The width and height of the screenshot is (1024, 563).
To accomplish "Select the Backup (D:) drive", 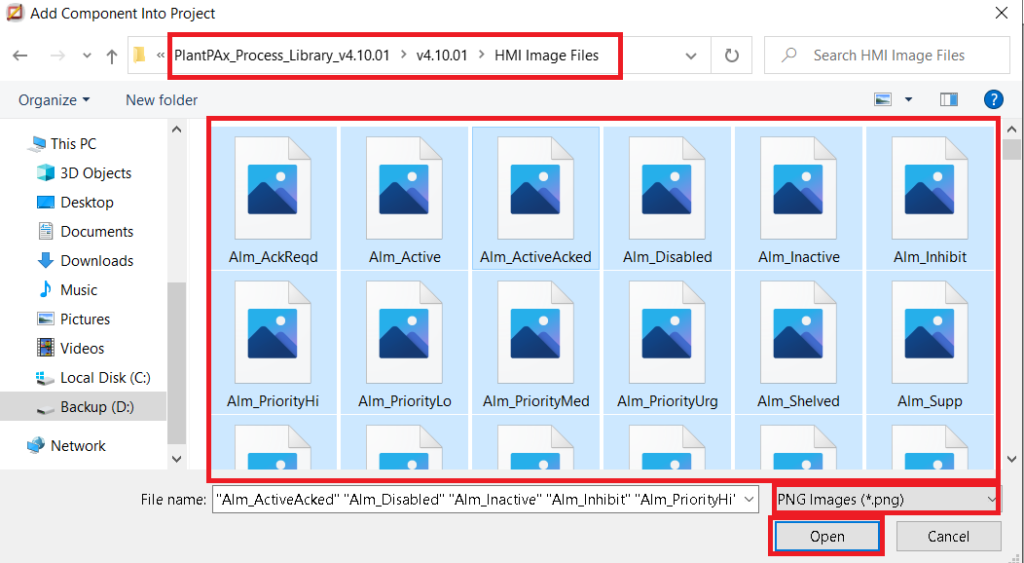I will tap(85, 407).
